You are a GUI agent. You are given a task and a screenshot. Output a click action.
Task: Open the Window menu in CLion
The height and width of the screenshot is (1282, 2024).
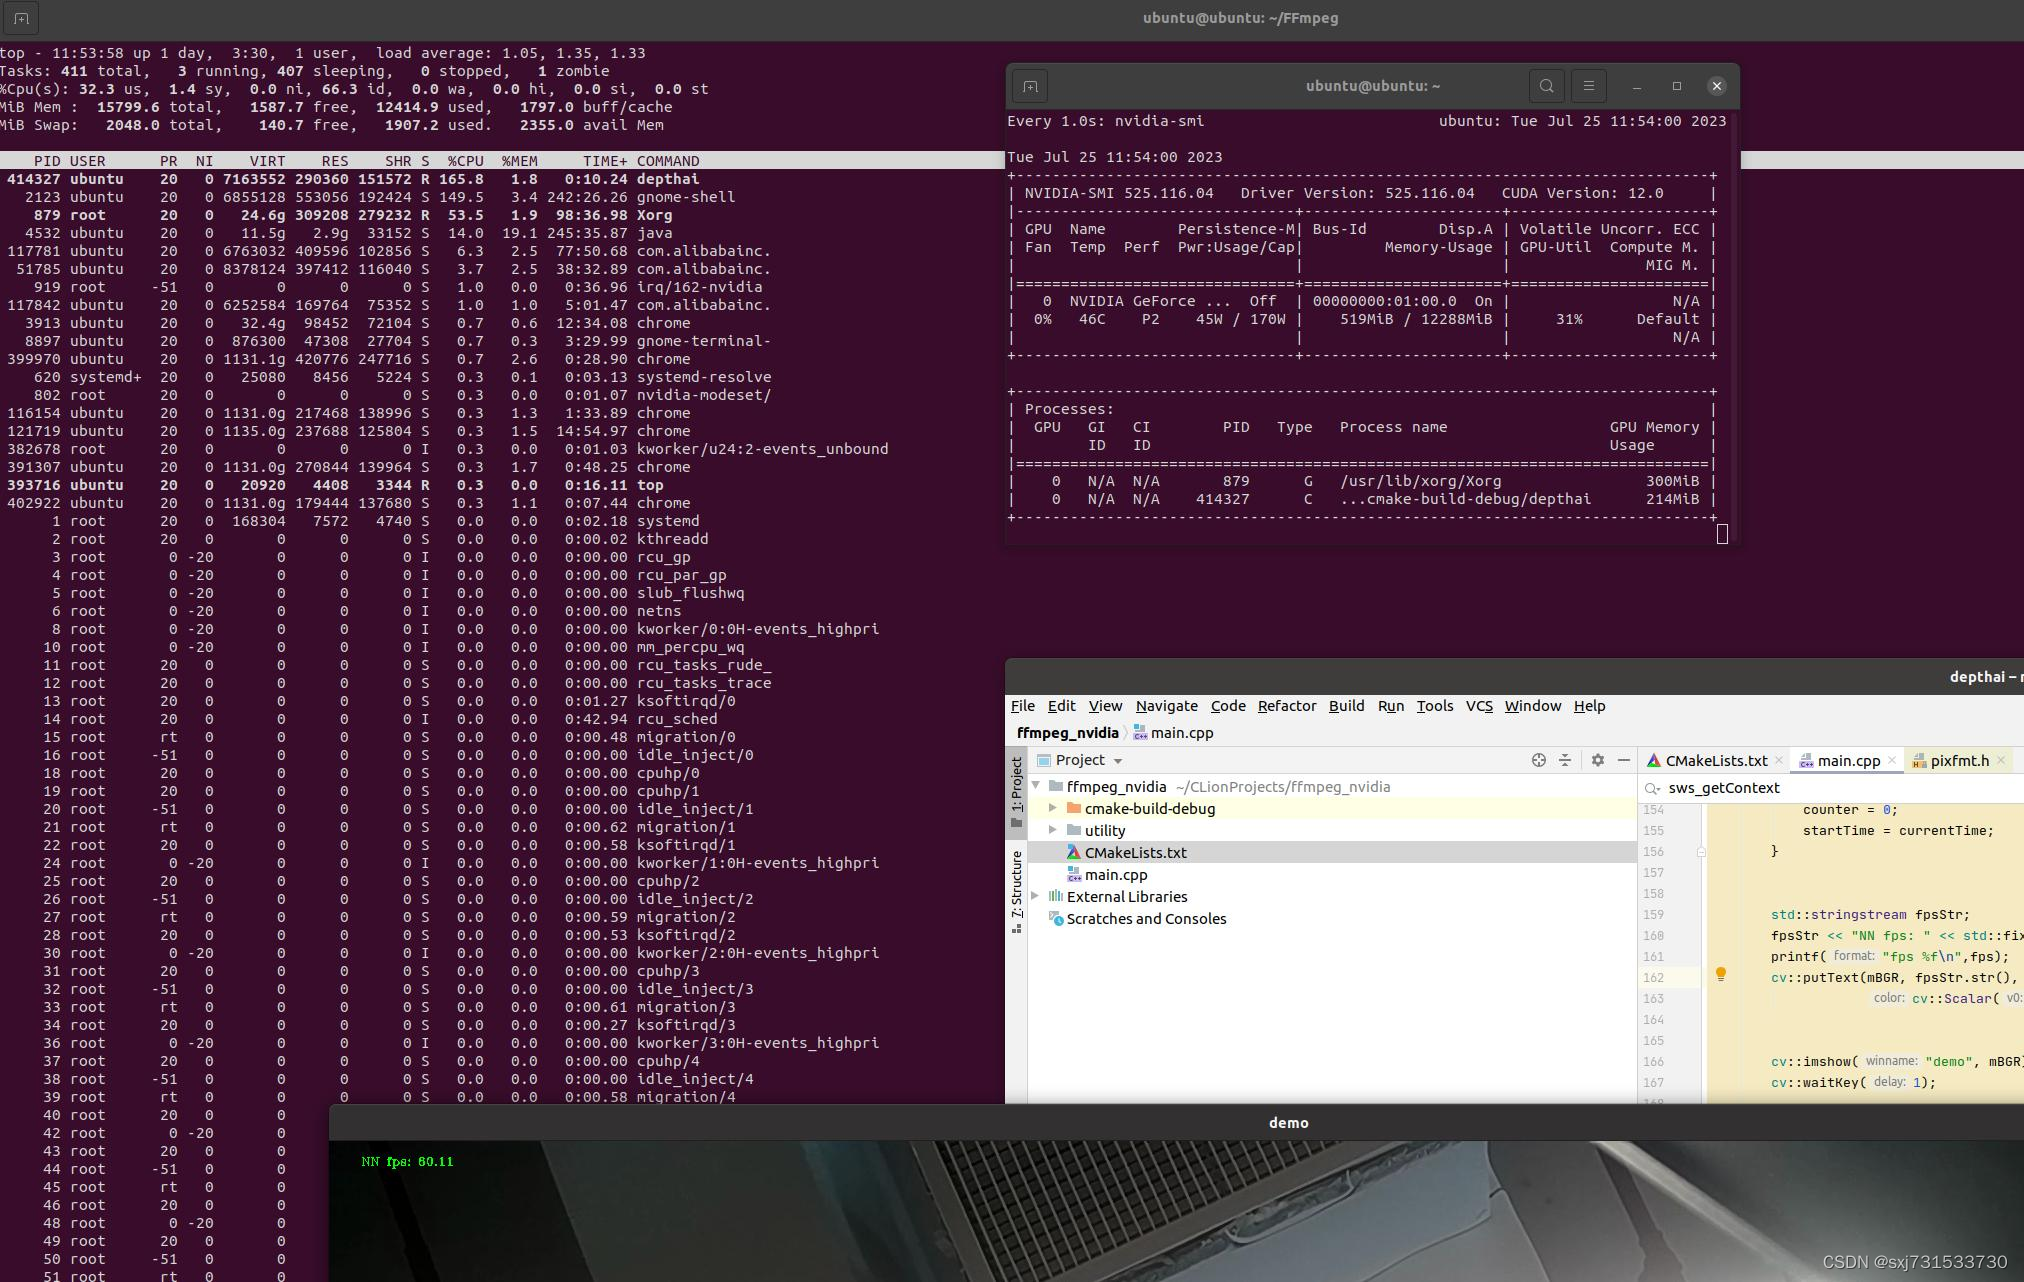click(1532, 706)
